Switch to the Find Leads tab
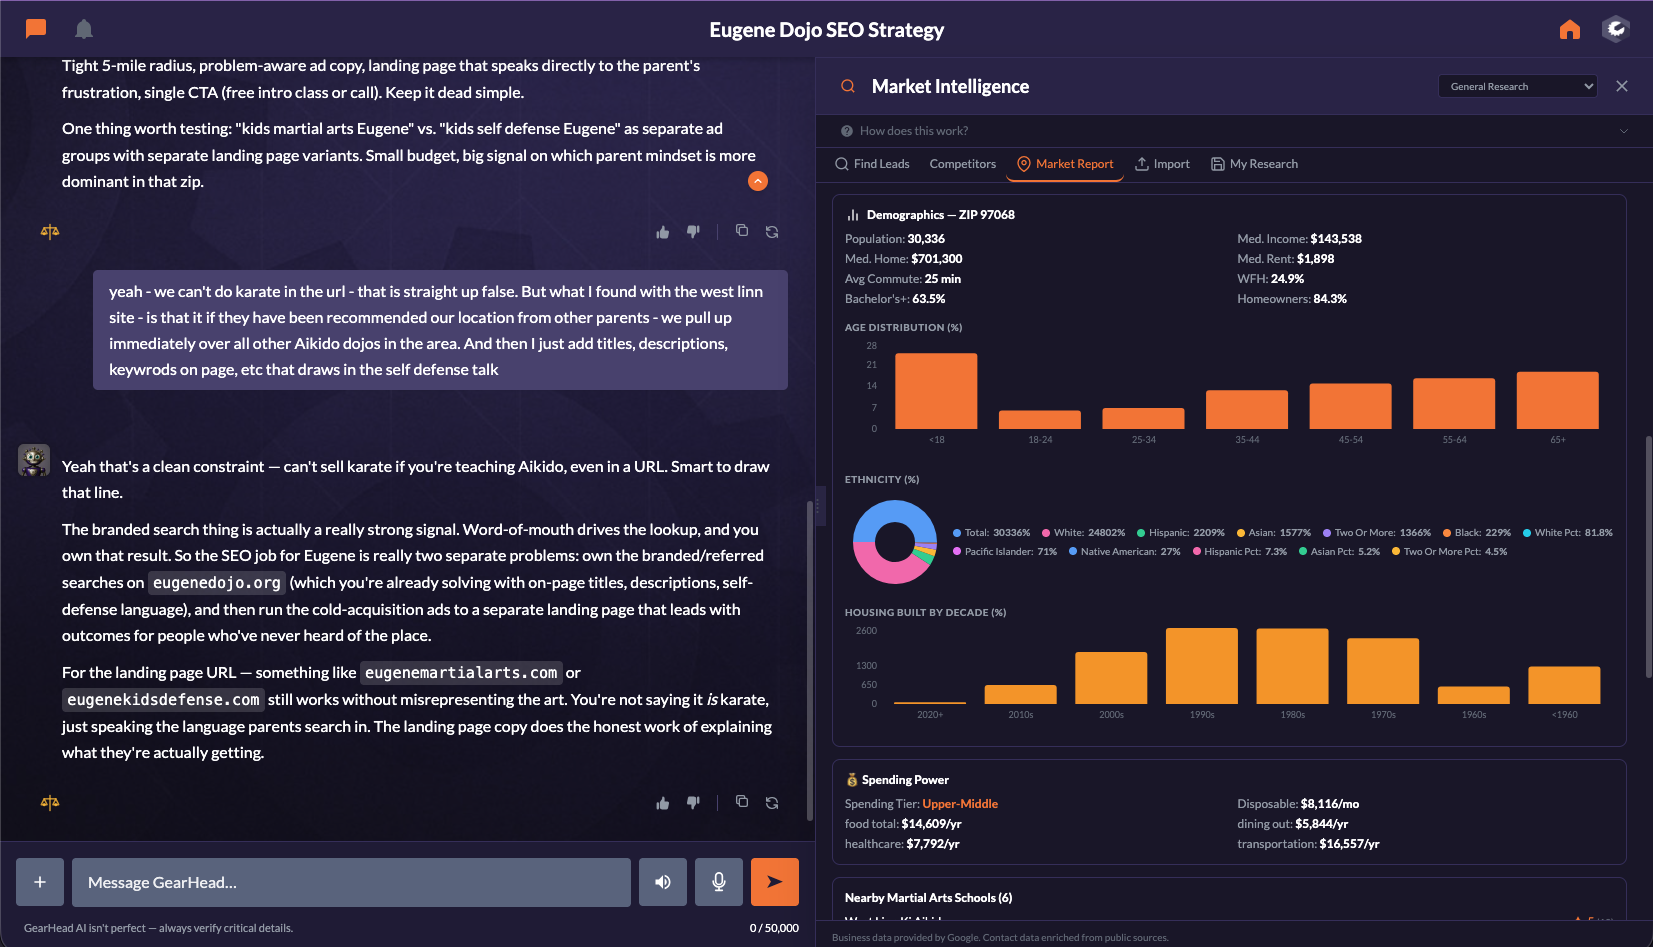Screen dimensions: 1653x947 pyautogui.click(x=872, y=164)
